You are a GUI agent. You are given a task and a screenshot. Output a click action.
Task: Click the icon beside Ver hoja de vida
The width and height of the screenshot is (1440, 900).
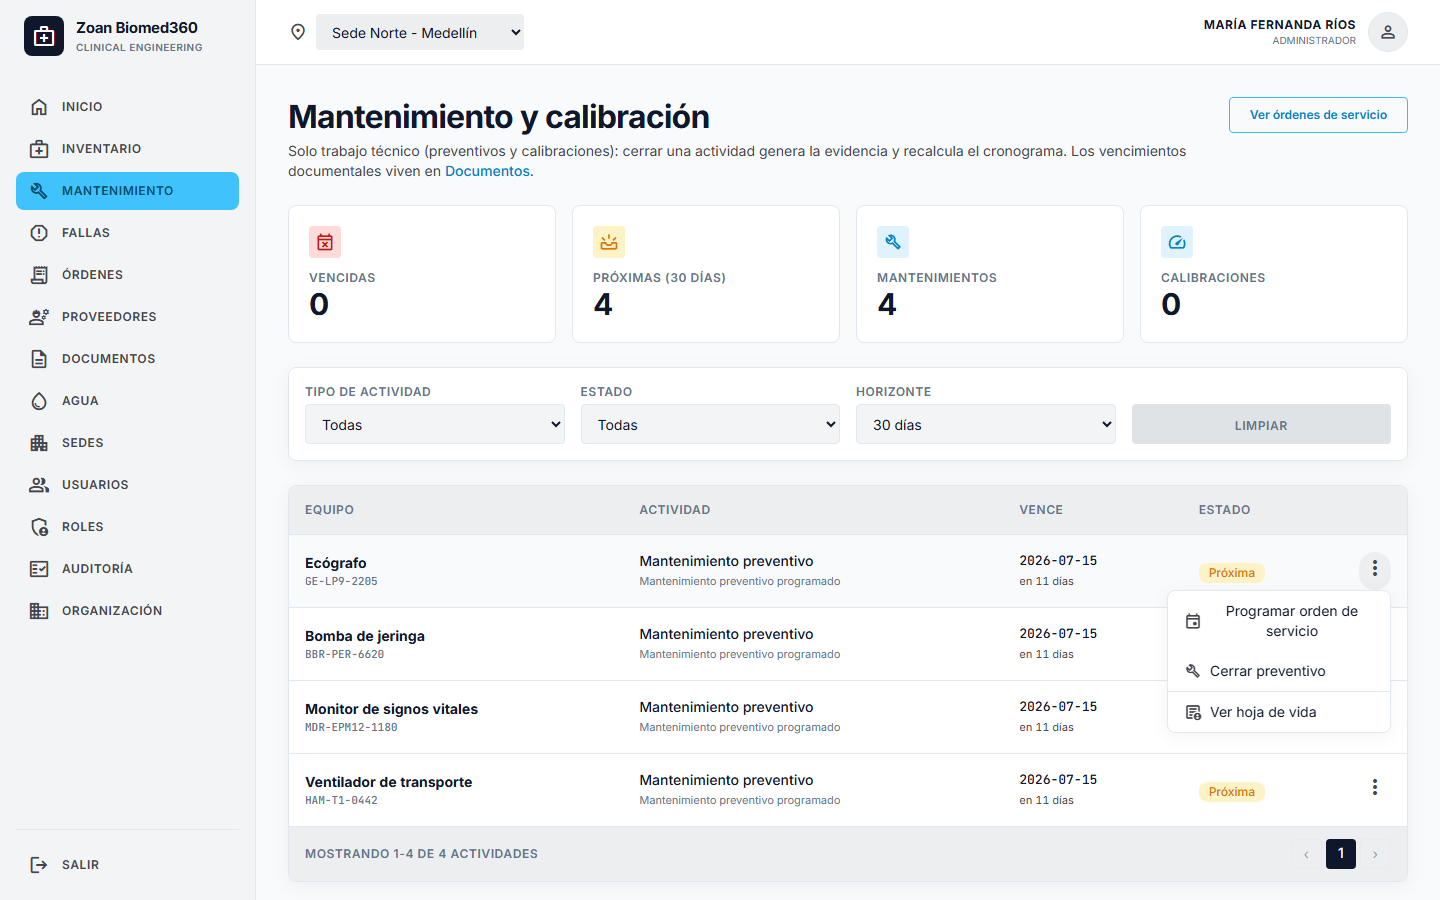(x=1193, y=712)
